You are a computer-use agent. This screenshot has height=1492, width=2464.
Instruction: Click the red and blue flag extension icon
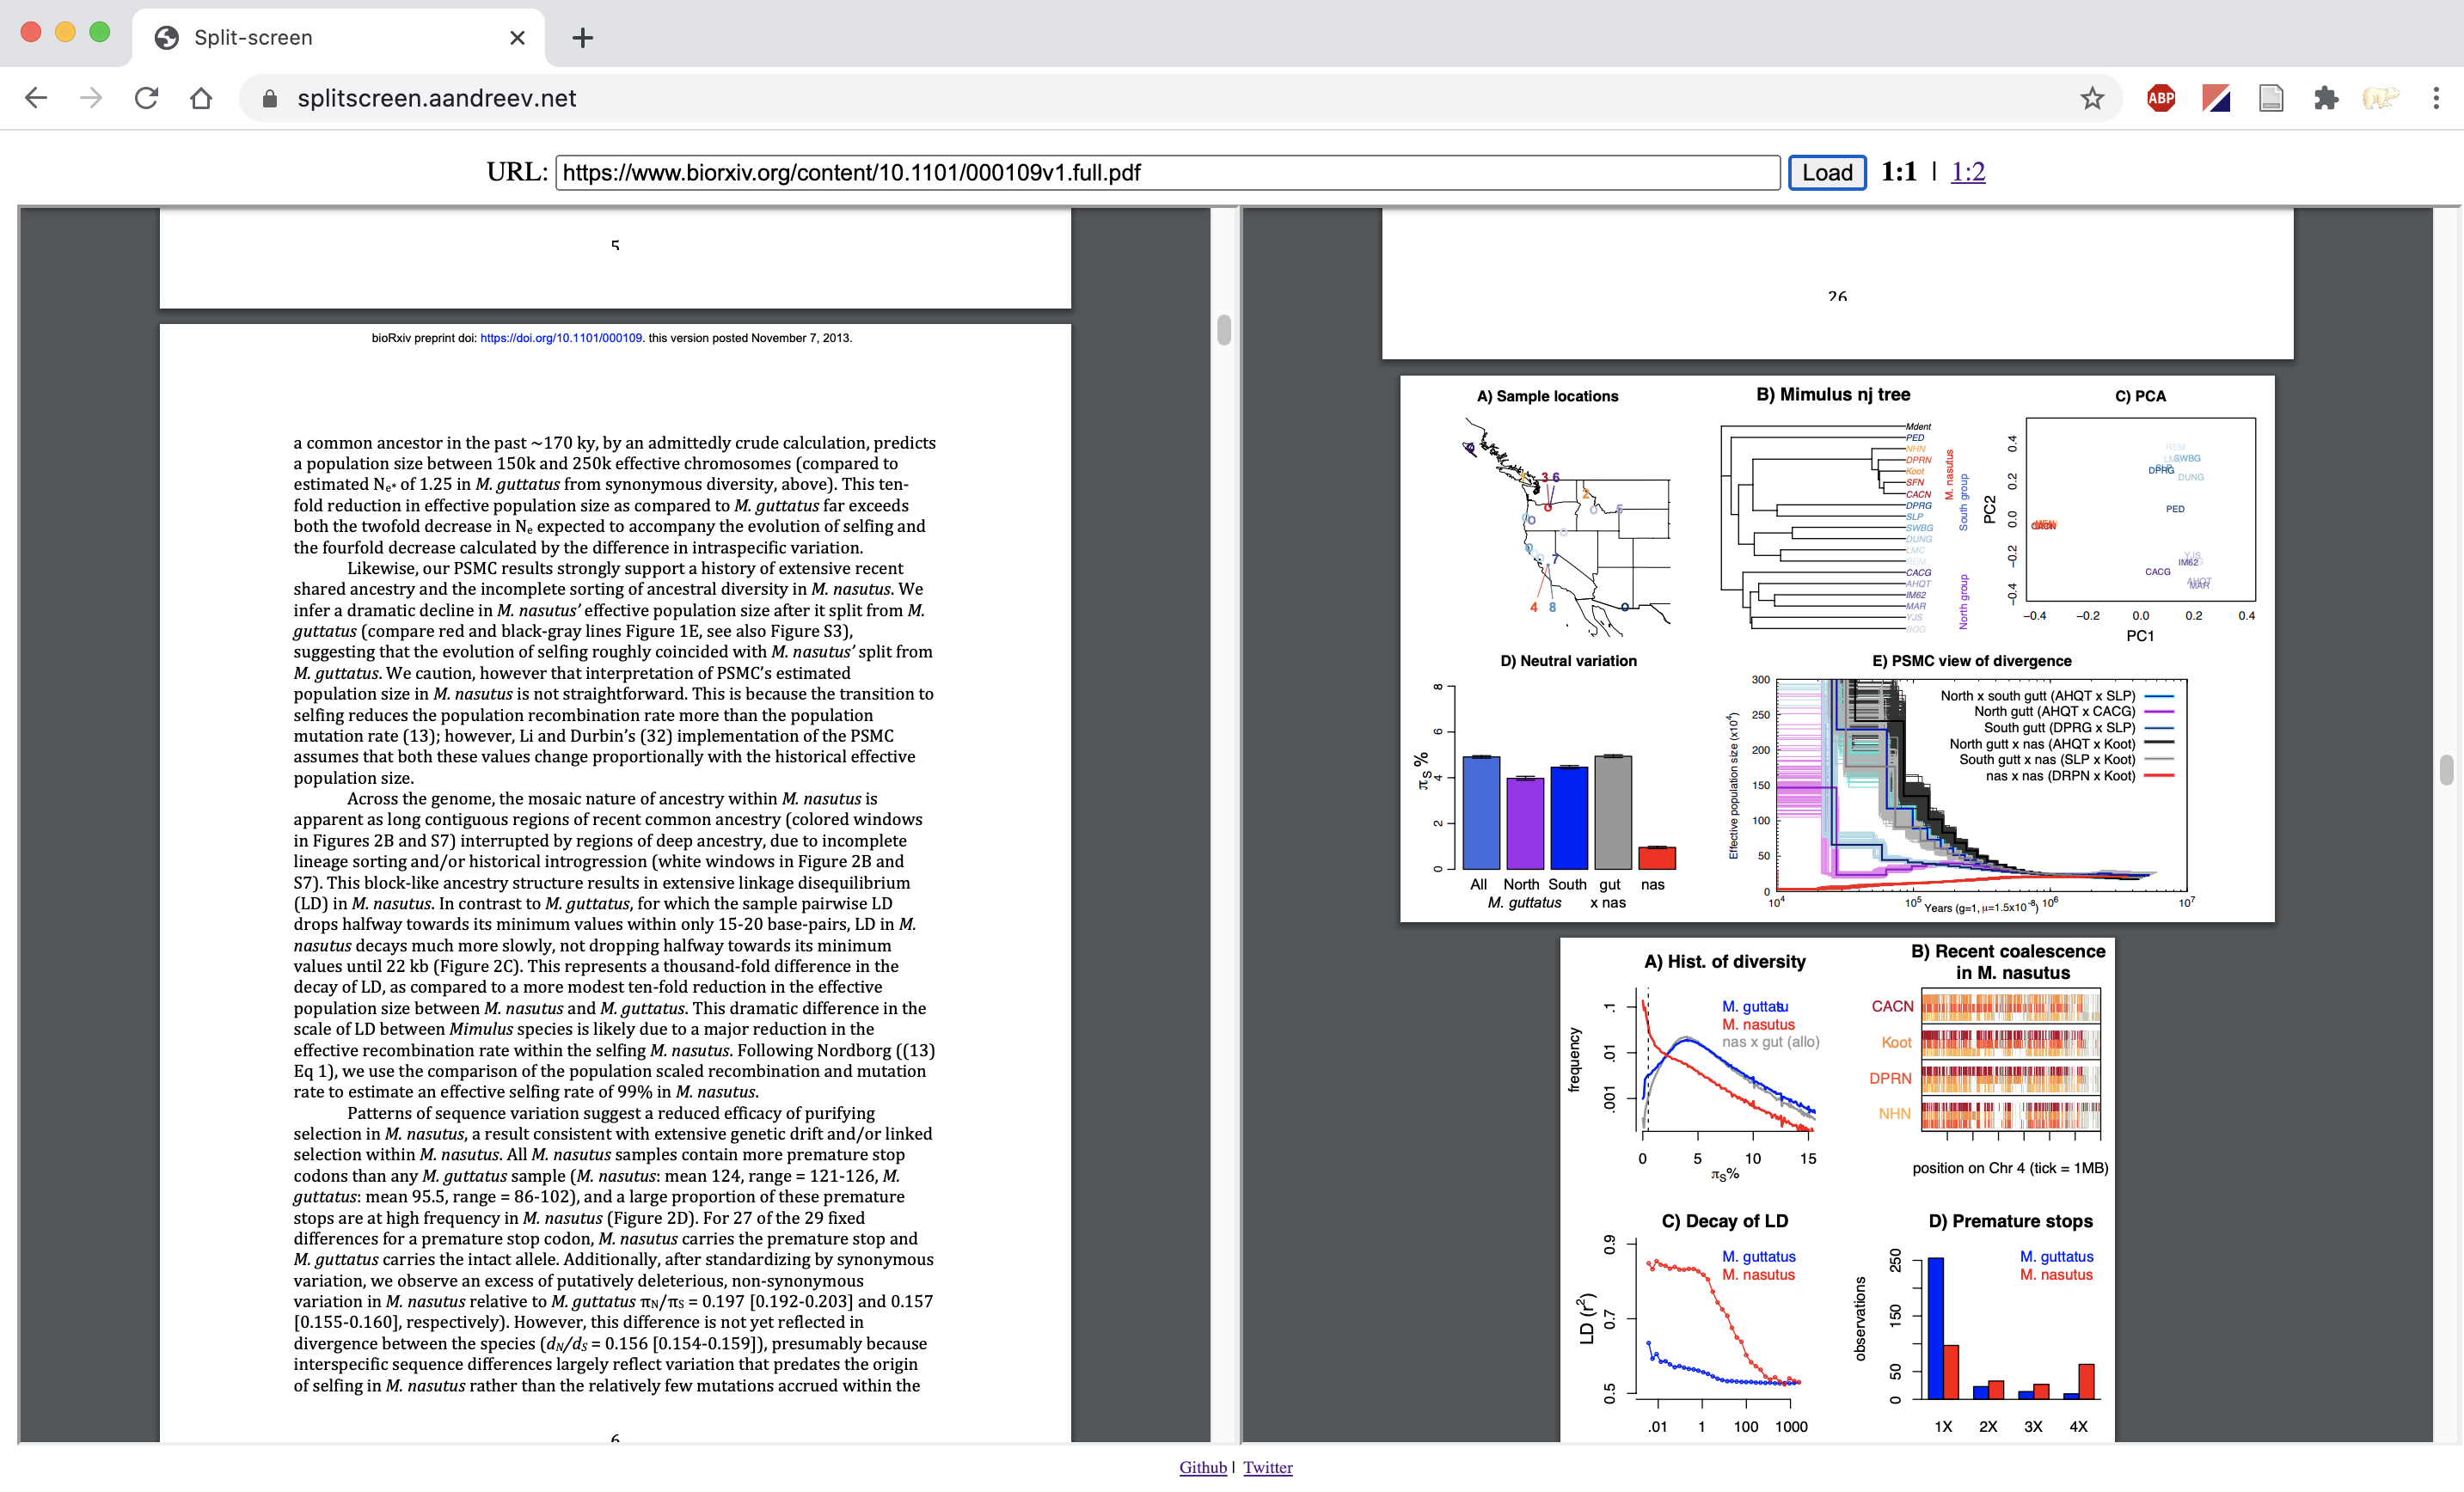2215,98
